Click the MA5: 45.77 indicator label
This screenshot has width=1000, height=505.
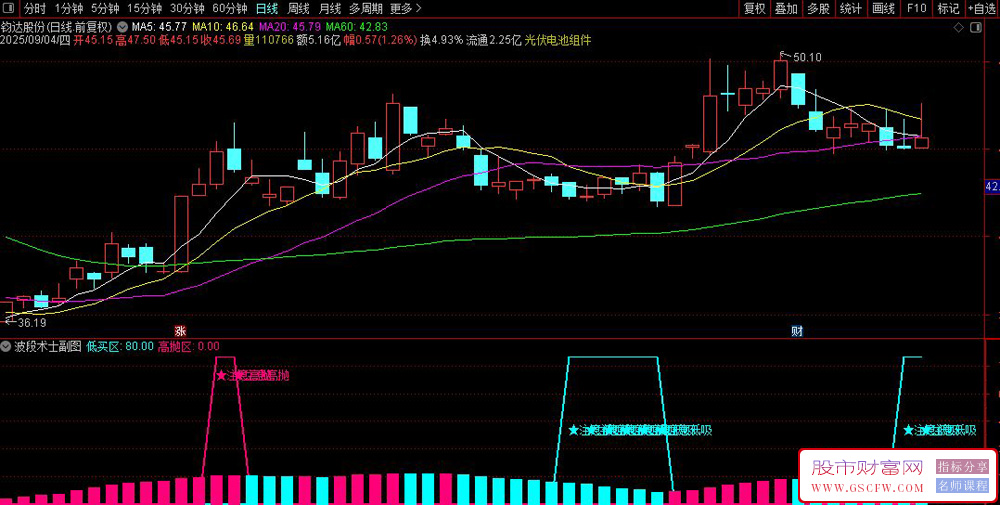tap(159, 27)
